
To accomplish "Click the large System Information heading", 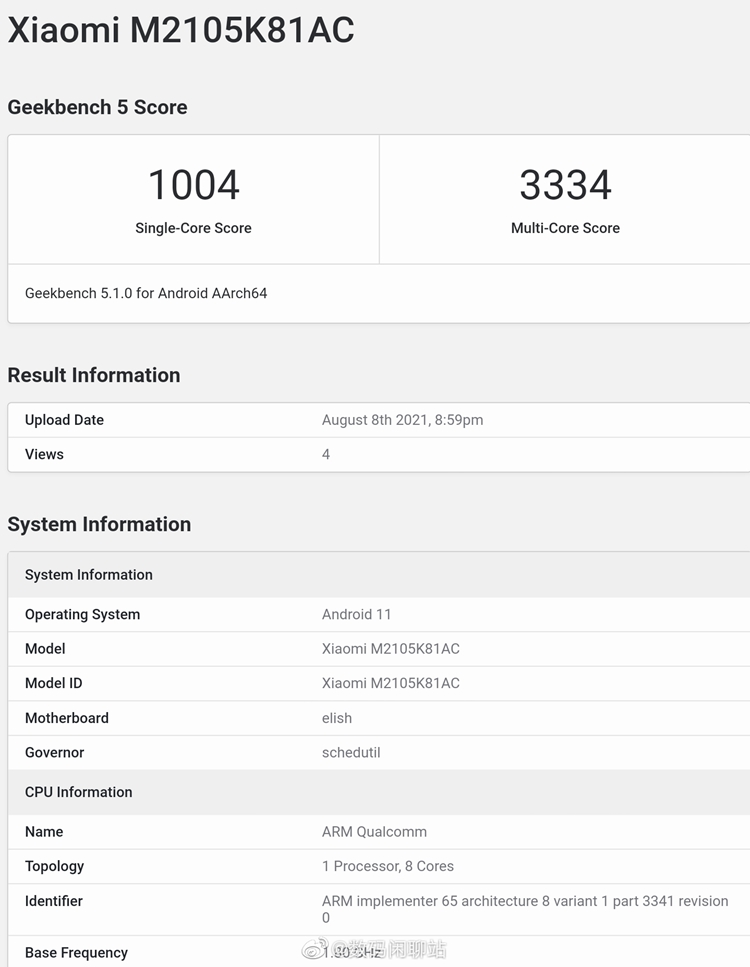I will tap(99, 524).
